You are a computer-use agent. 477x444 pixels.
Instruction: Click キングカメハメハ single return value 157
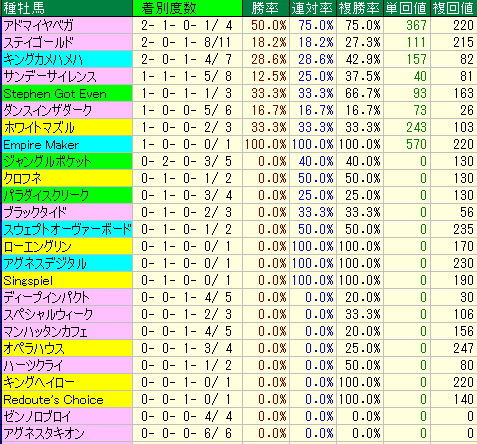click(x=416, y=59)
